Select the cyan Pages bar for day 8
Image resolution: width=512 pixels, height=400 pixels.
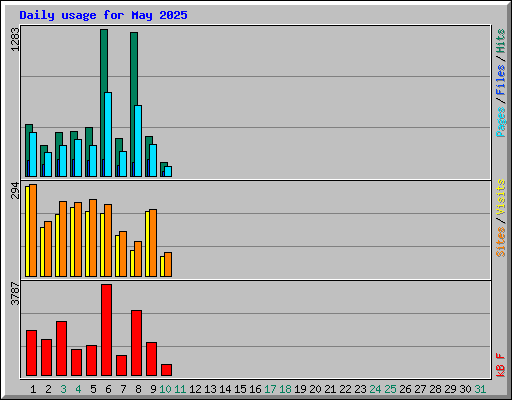138,141
